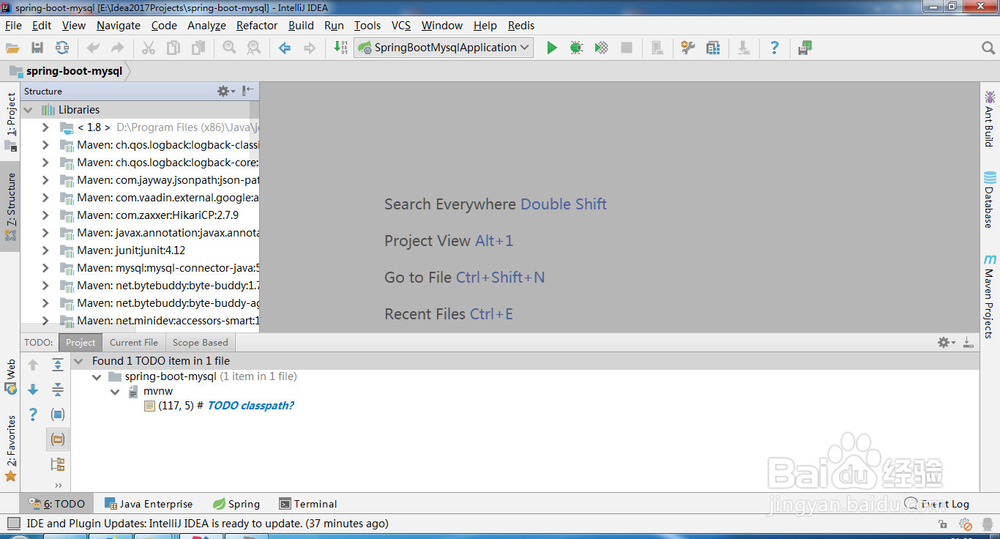
Task: Toggle autoscroll to source in TODO panel
Action: (57, 415)
